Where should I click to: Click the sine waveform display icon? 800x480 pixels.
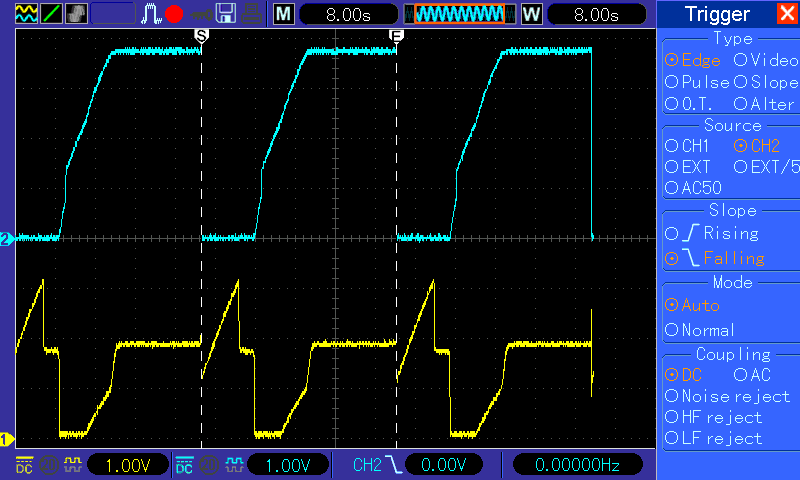click(26, 14)
